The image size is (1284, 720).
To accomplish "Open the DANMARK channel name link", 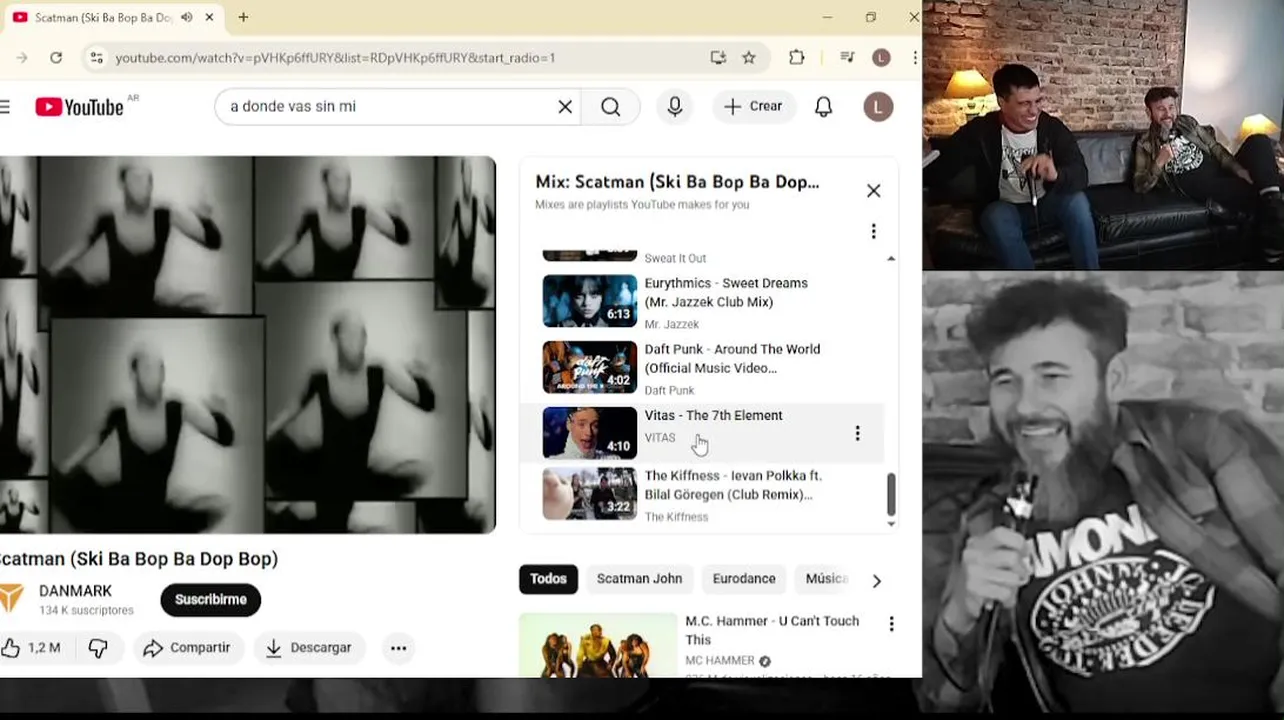I will pos(75,591).
